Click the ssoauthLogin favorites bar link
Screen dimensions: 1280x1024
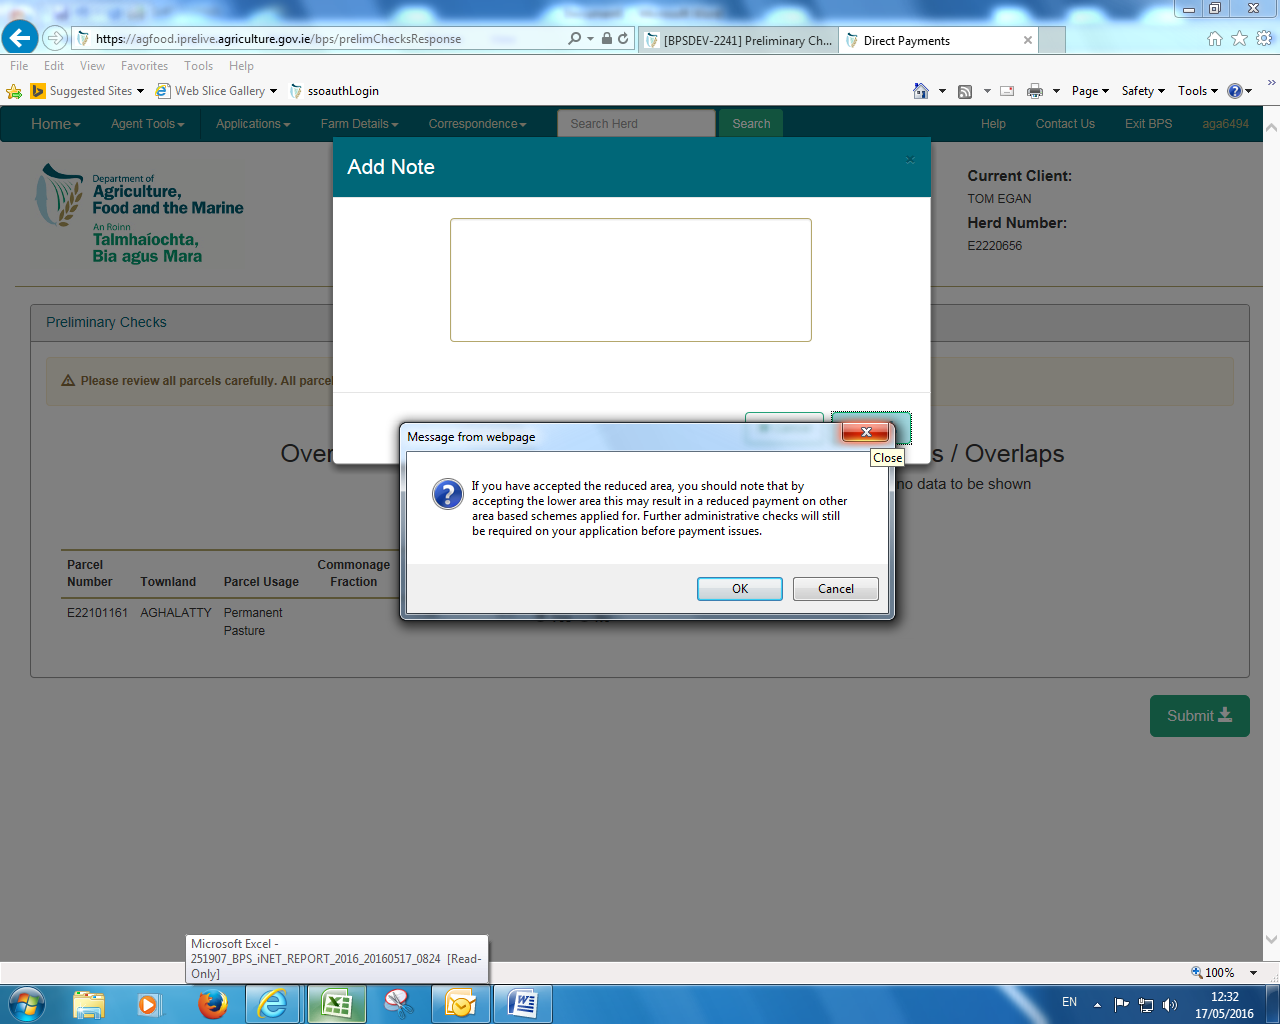[x=342, y=91]
